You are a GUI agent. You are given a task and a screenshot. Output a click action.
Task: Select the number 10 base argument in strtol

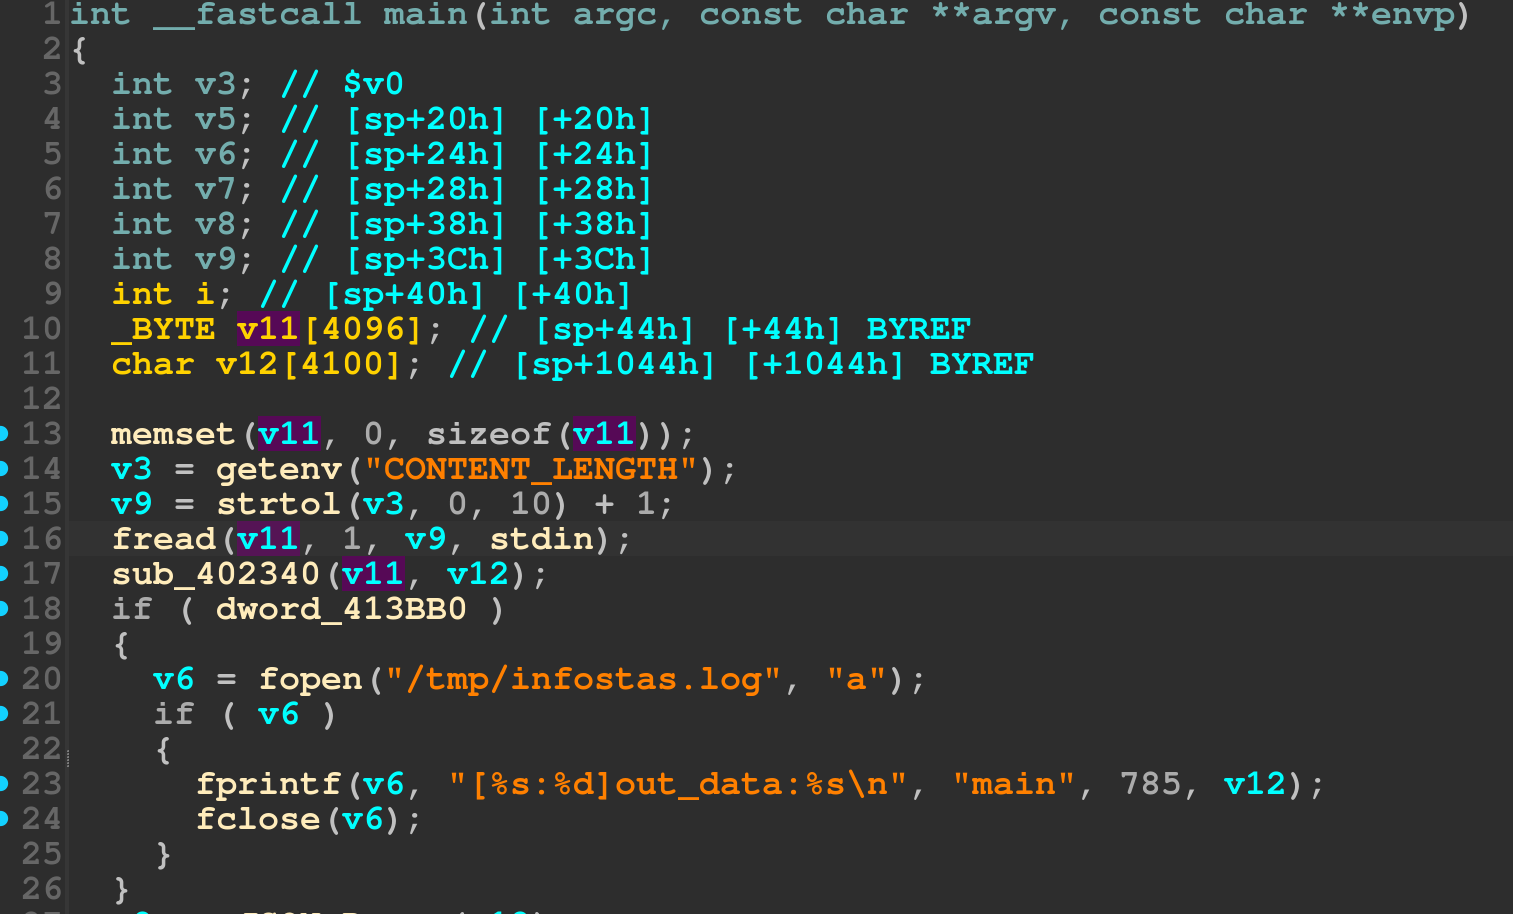click(530, 504)
